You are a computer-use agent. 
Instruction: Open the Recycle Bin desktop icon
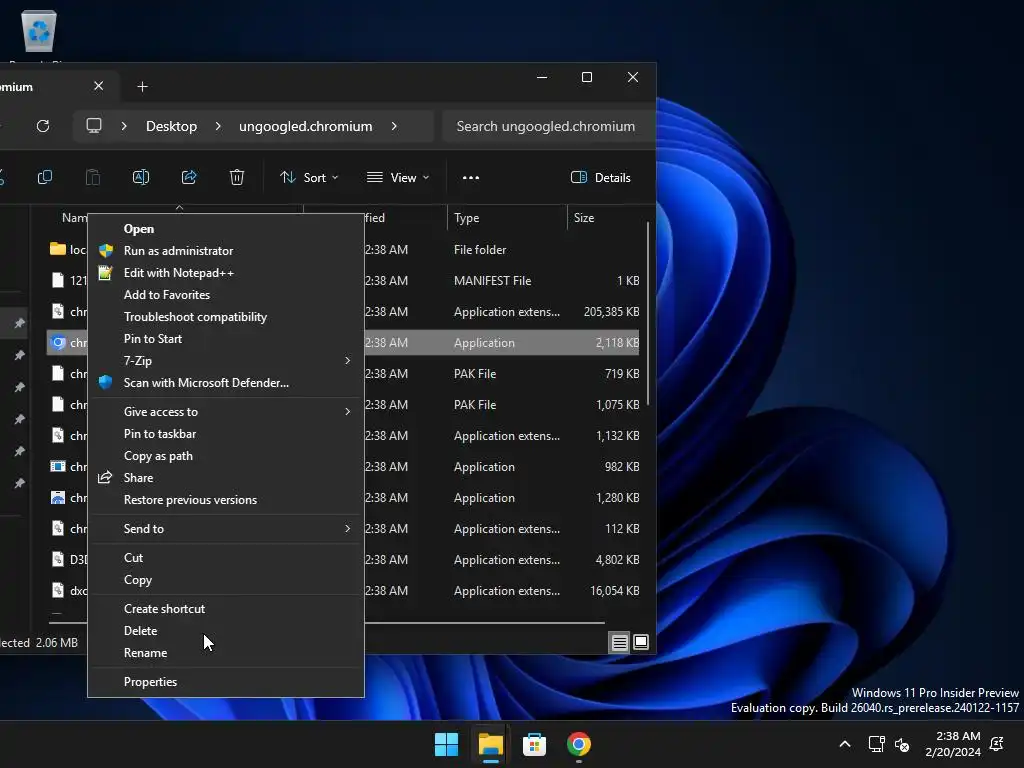39,31
